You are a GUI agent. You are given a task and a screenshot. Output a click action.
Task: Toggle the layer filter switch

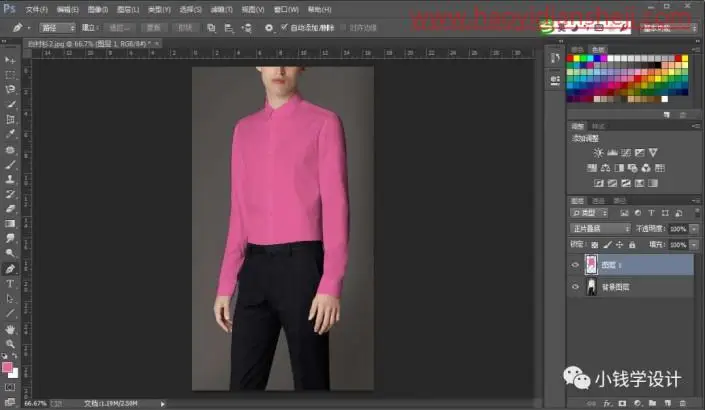698,214
